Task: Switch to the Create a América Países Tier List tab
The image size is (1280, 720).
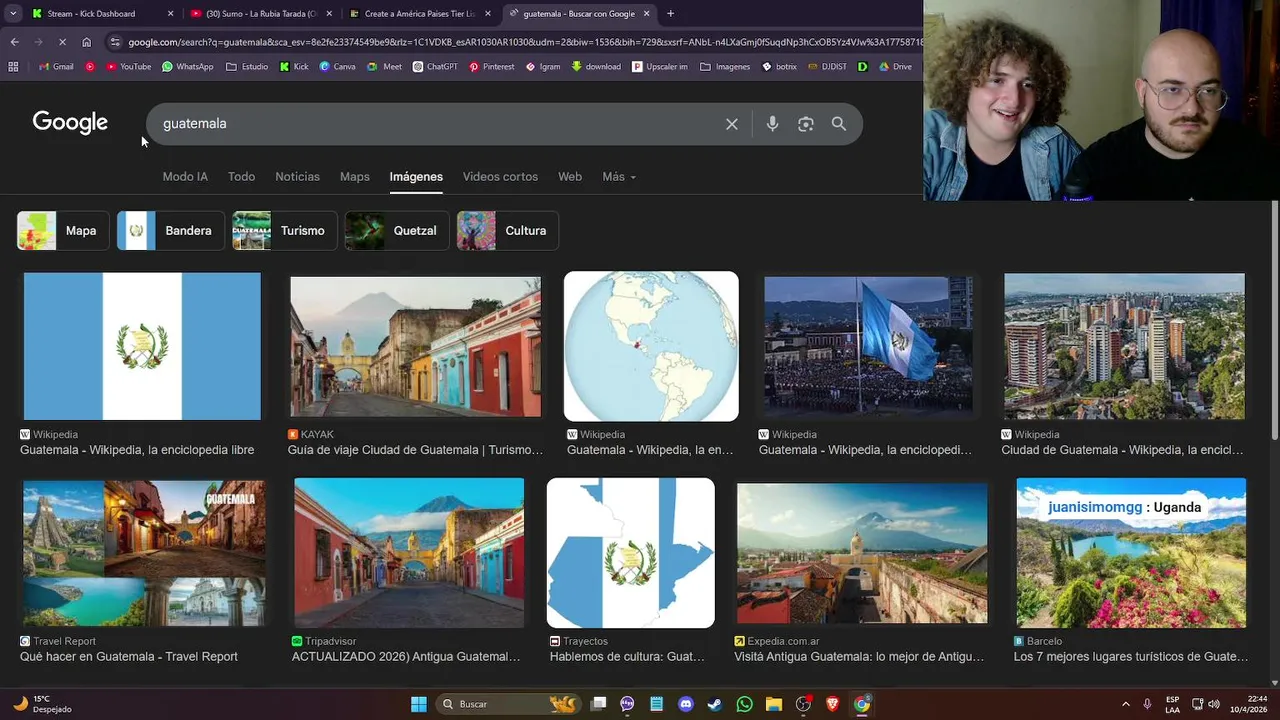Action: click(419, 14)
